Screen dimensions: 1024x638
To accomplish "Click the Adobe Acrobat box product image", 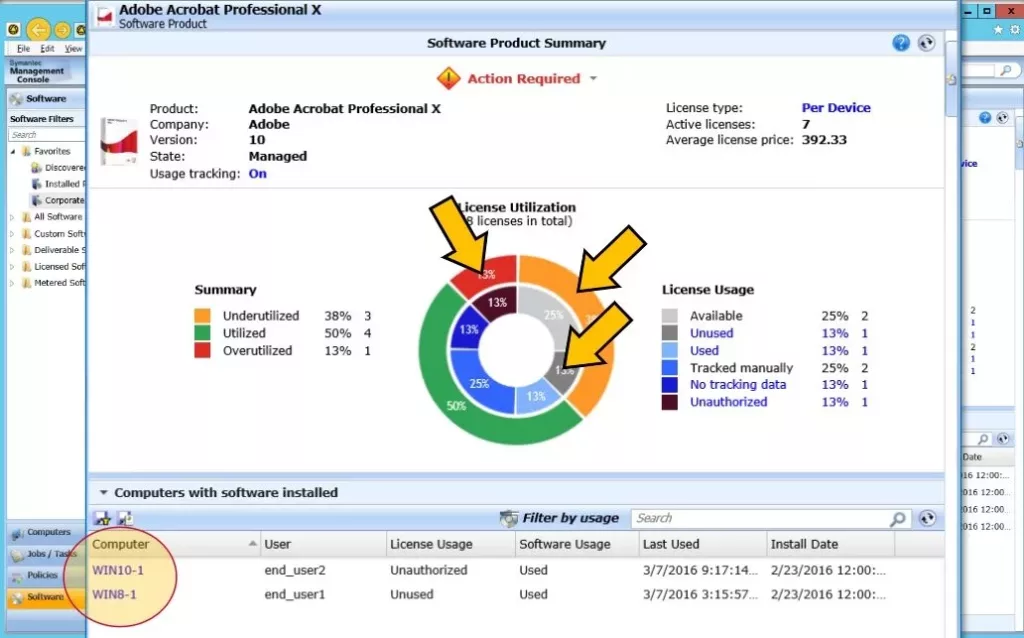I will pos(119,141).
